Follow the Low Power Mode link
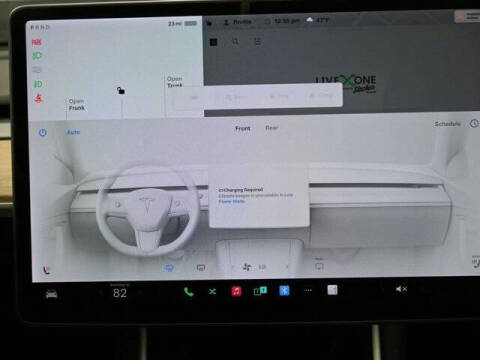 [x=255, y=198]
